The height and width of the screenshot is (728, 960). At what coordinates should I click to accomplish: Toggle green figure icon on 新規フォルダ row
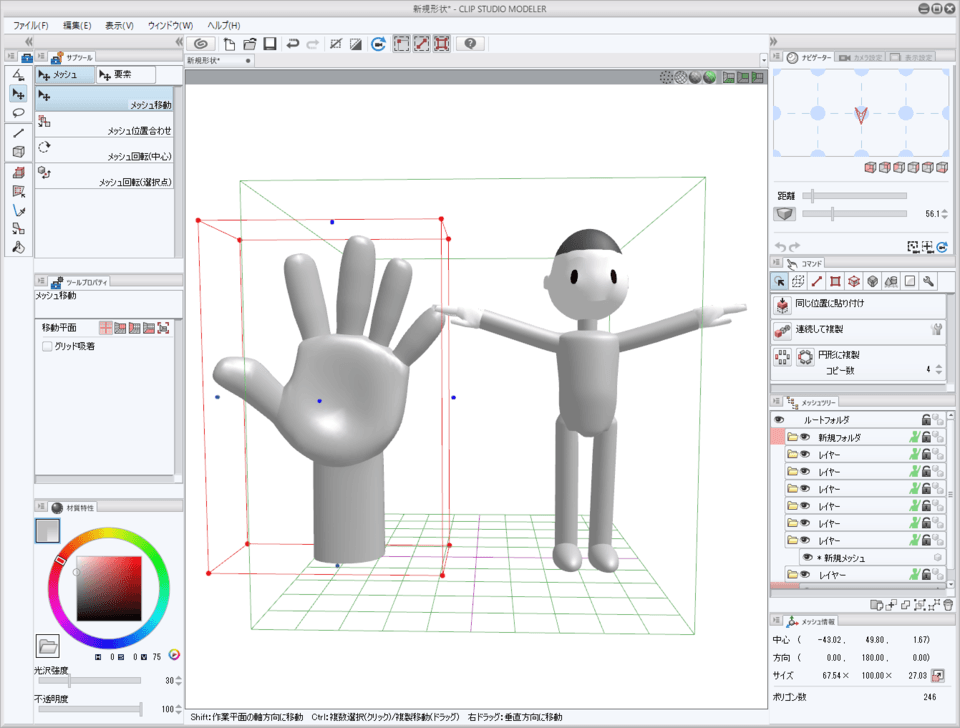coord(914,437)
